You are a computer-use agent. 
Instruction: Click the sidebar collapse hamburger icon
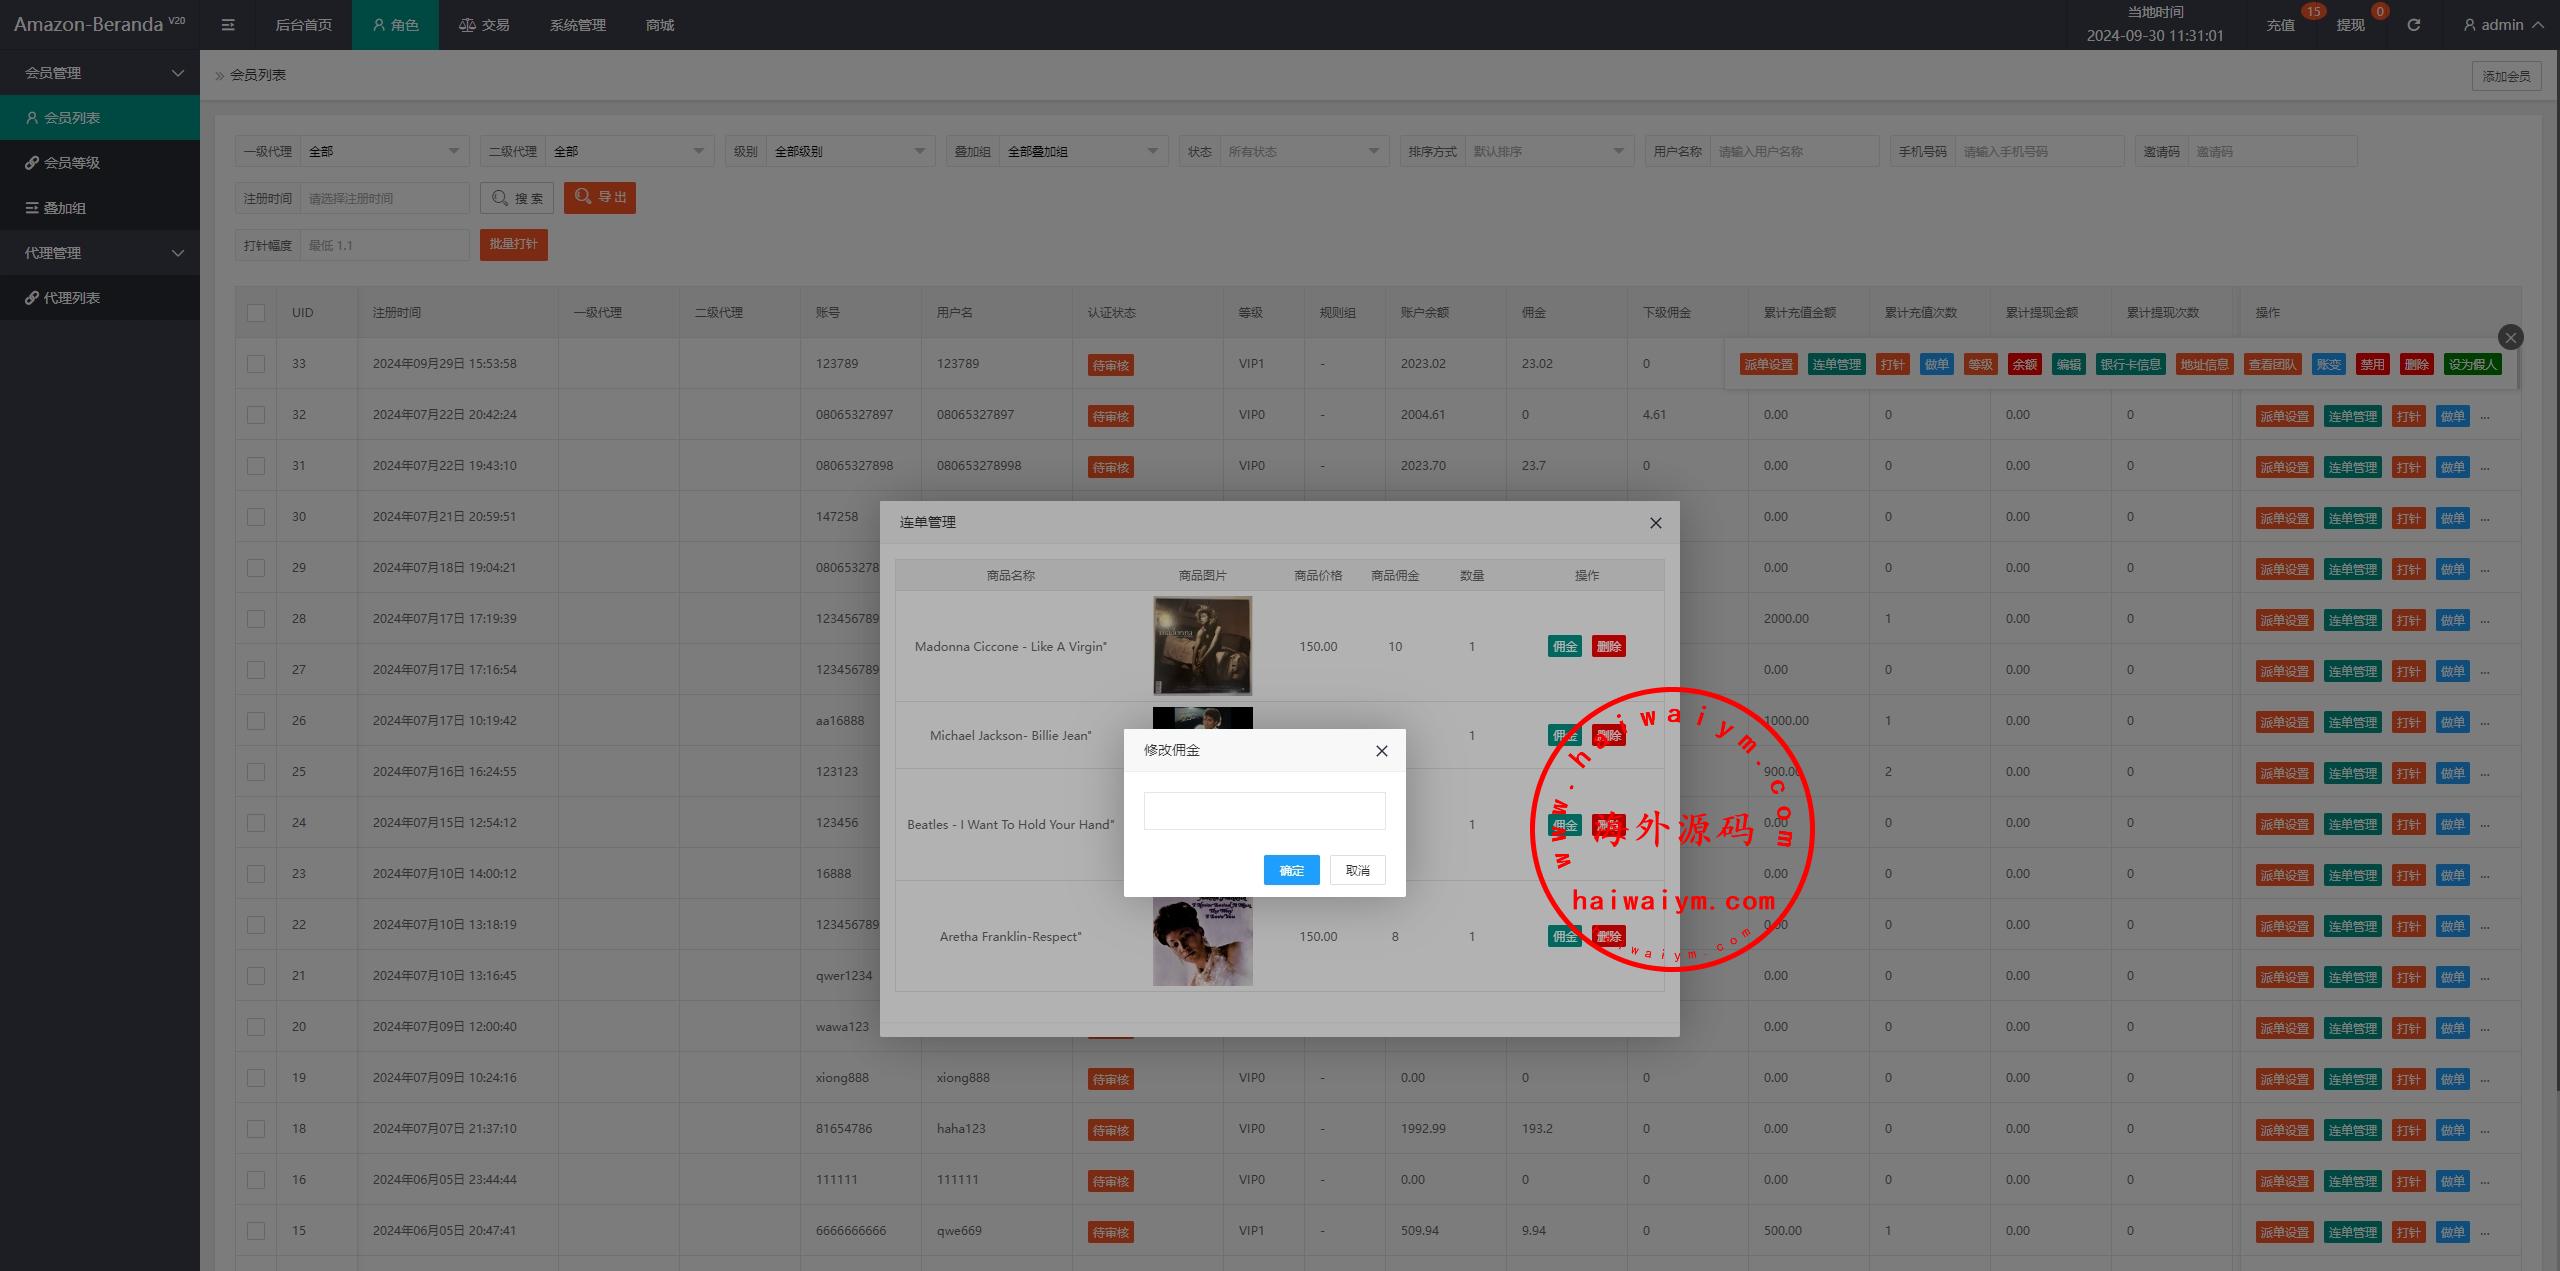228,25
